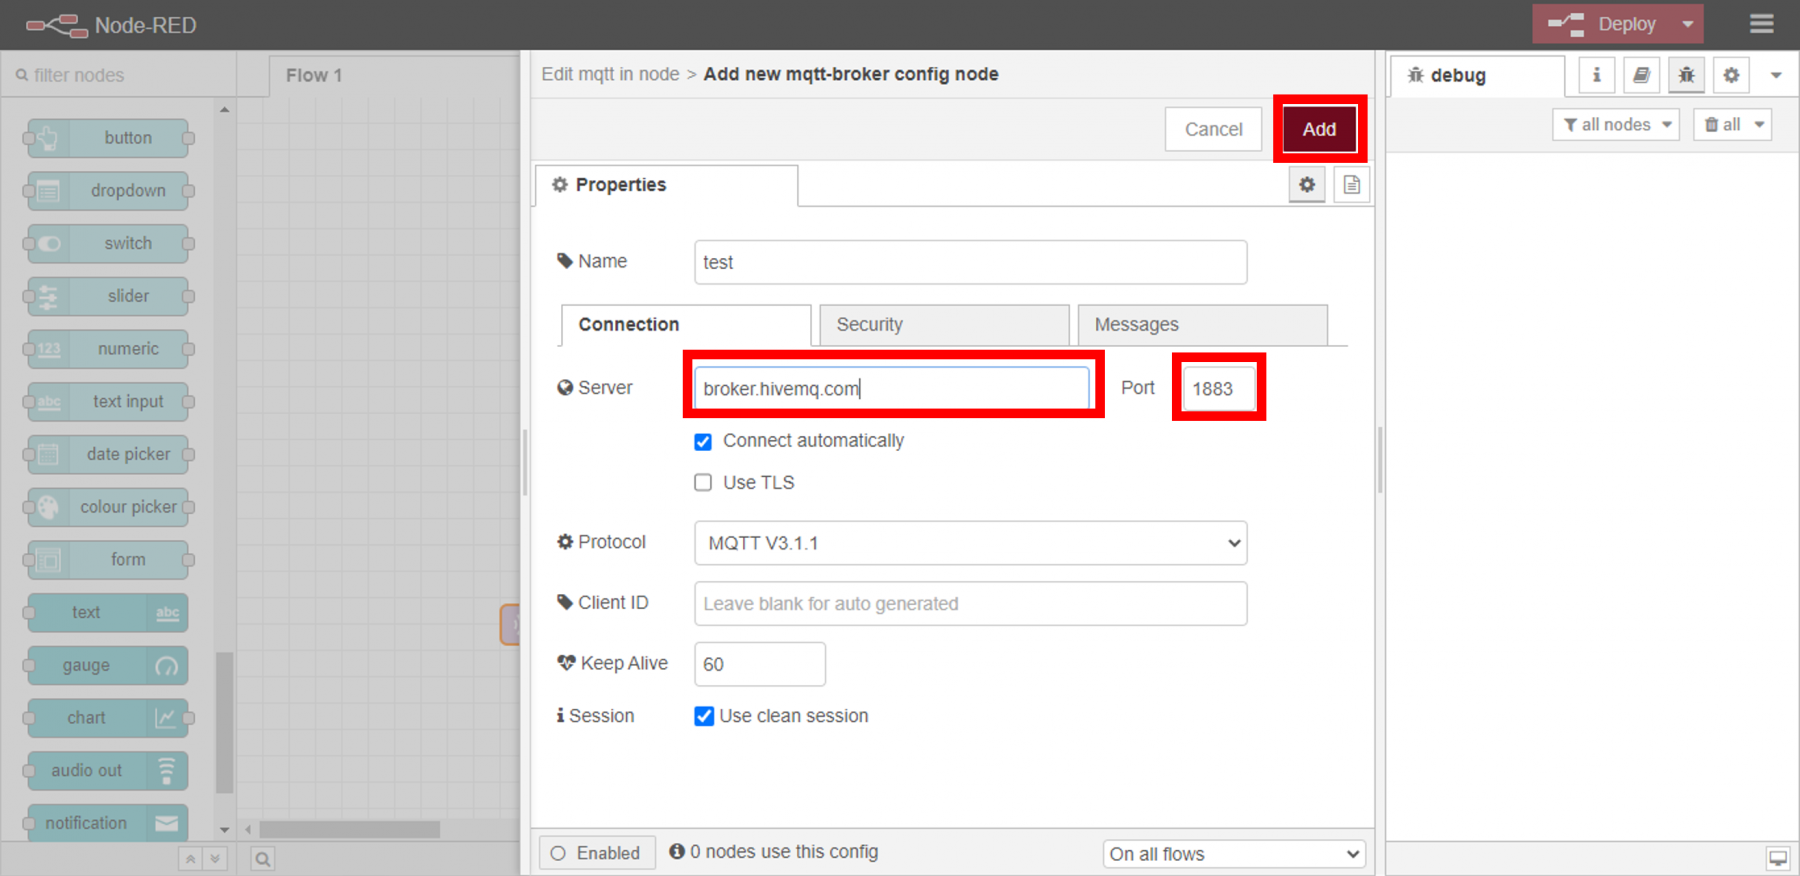The image size is (1800, 876).
Task: Click the Client ID input field
Action: [x=970, y=604]
